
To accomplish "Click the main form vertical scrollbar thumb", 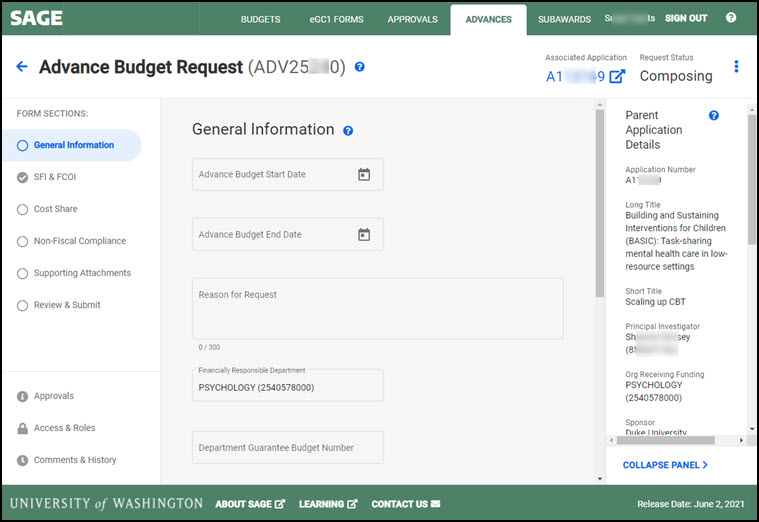I will click(x=600, y=203).
